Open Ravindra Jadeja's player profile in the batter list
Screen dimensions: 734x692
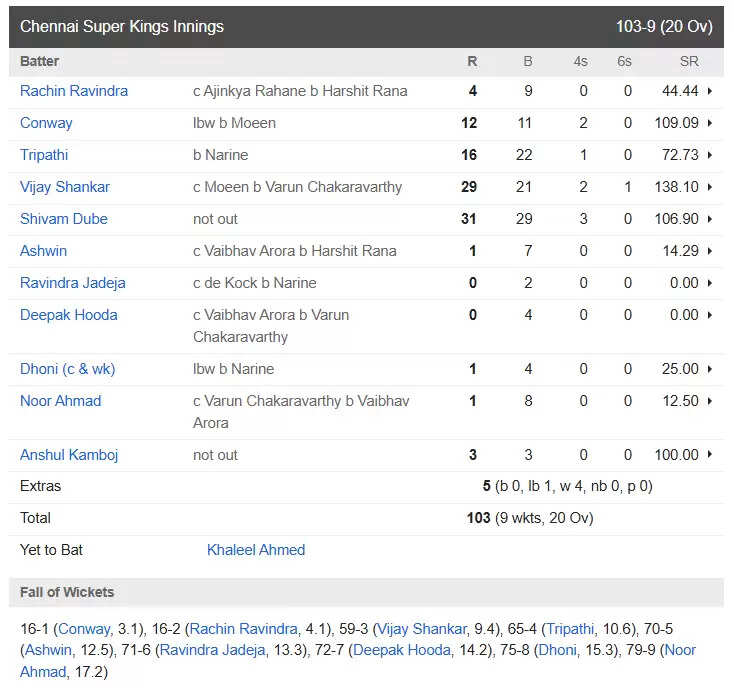pos(73,283)
